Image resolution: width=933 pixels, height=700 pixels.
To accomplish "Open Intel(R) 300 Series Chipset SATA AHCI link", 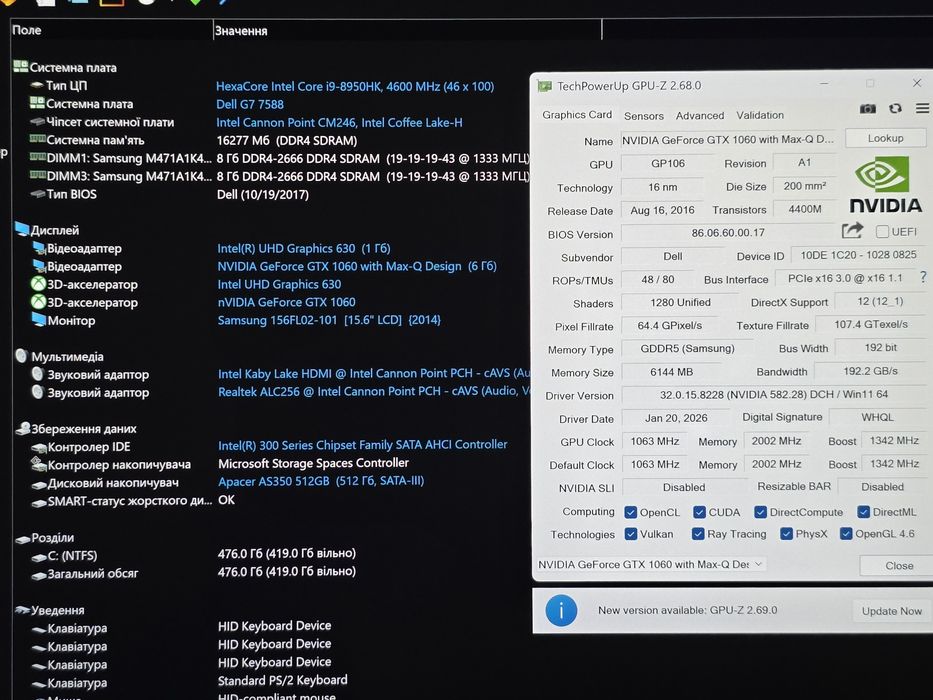I will [x=362, y=445].
